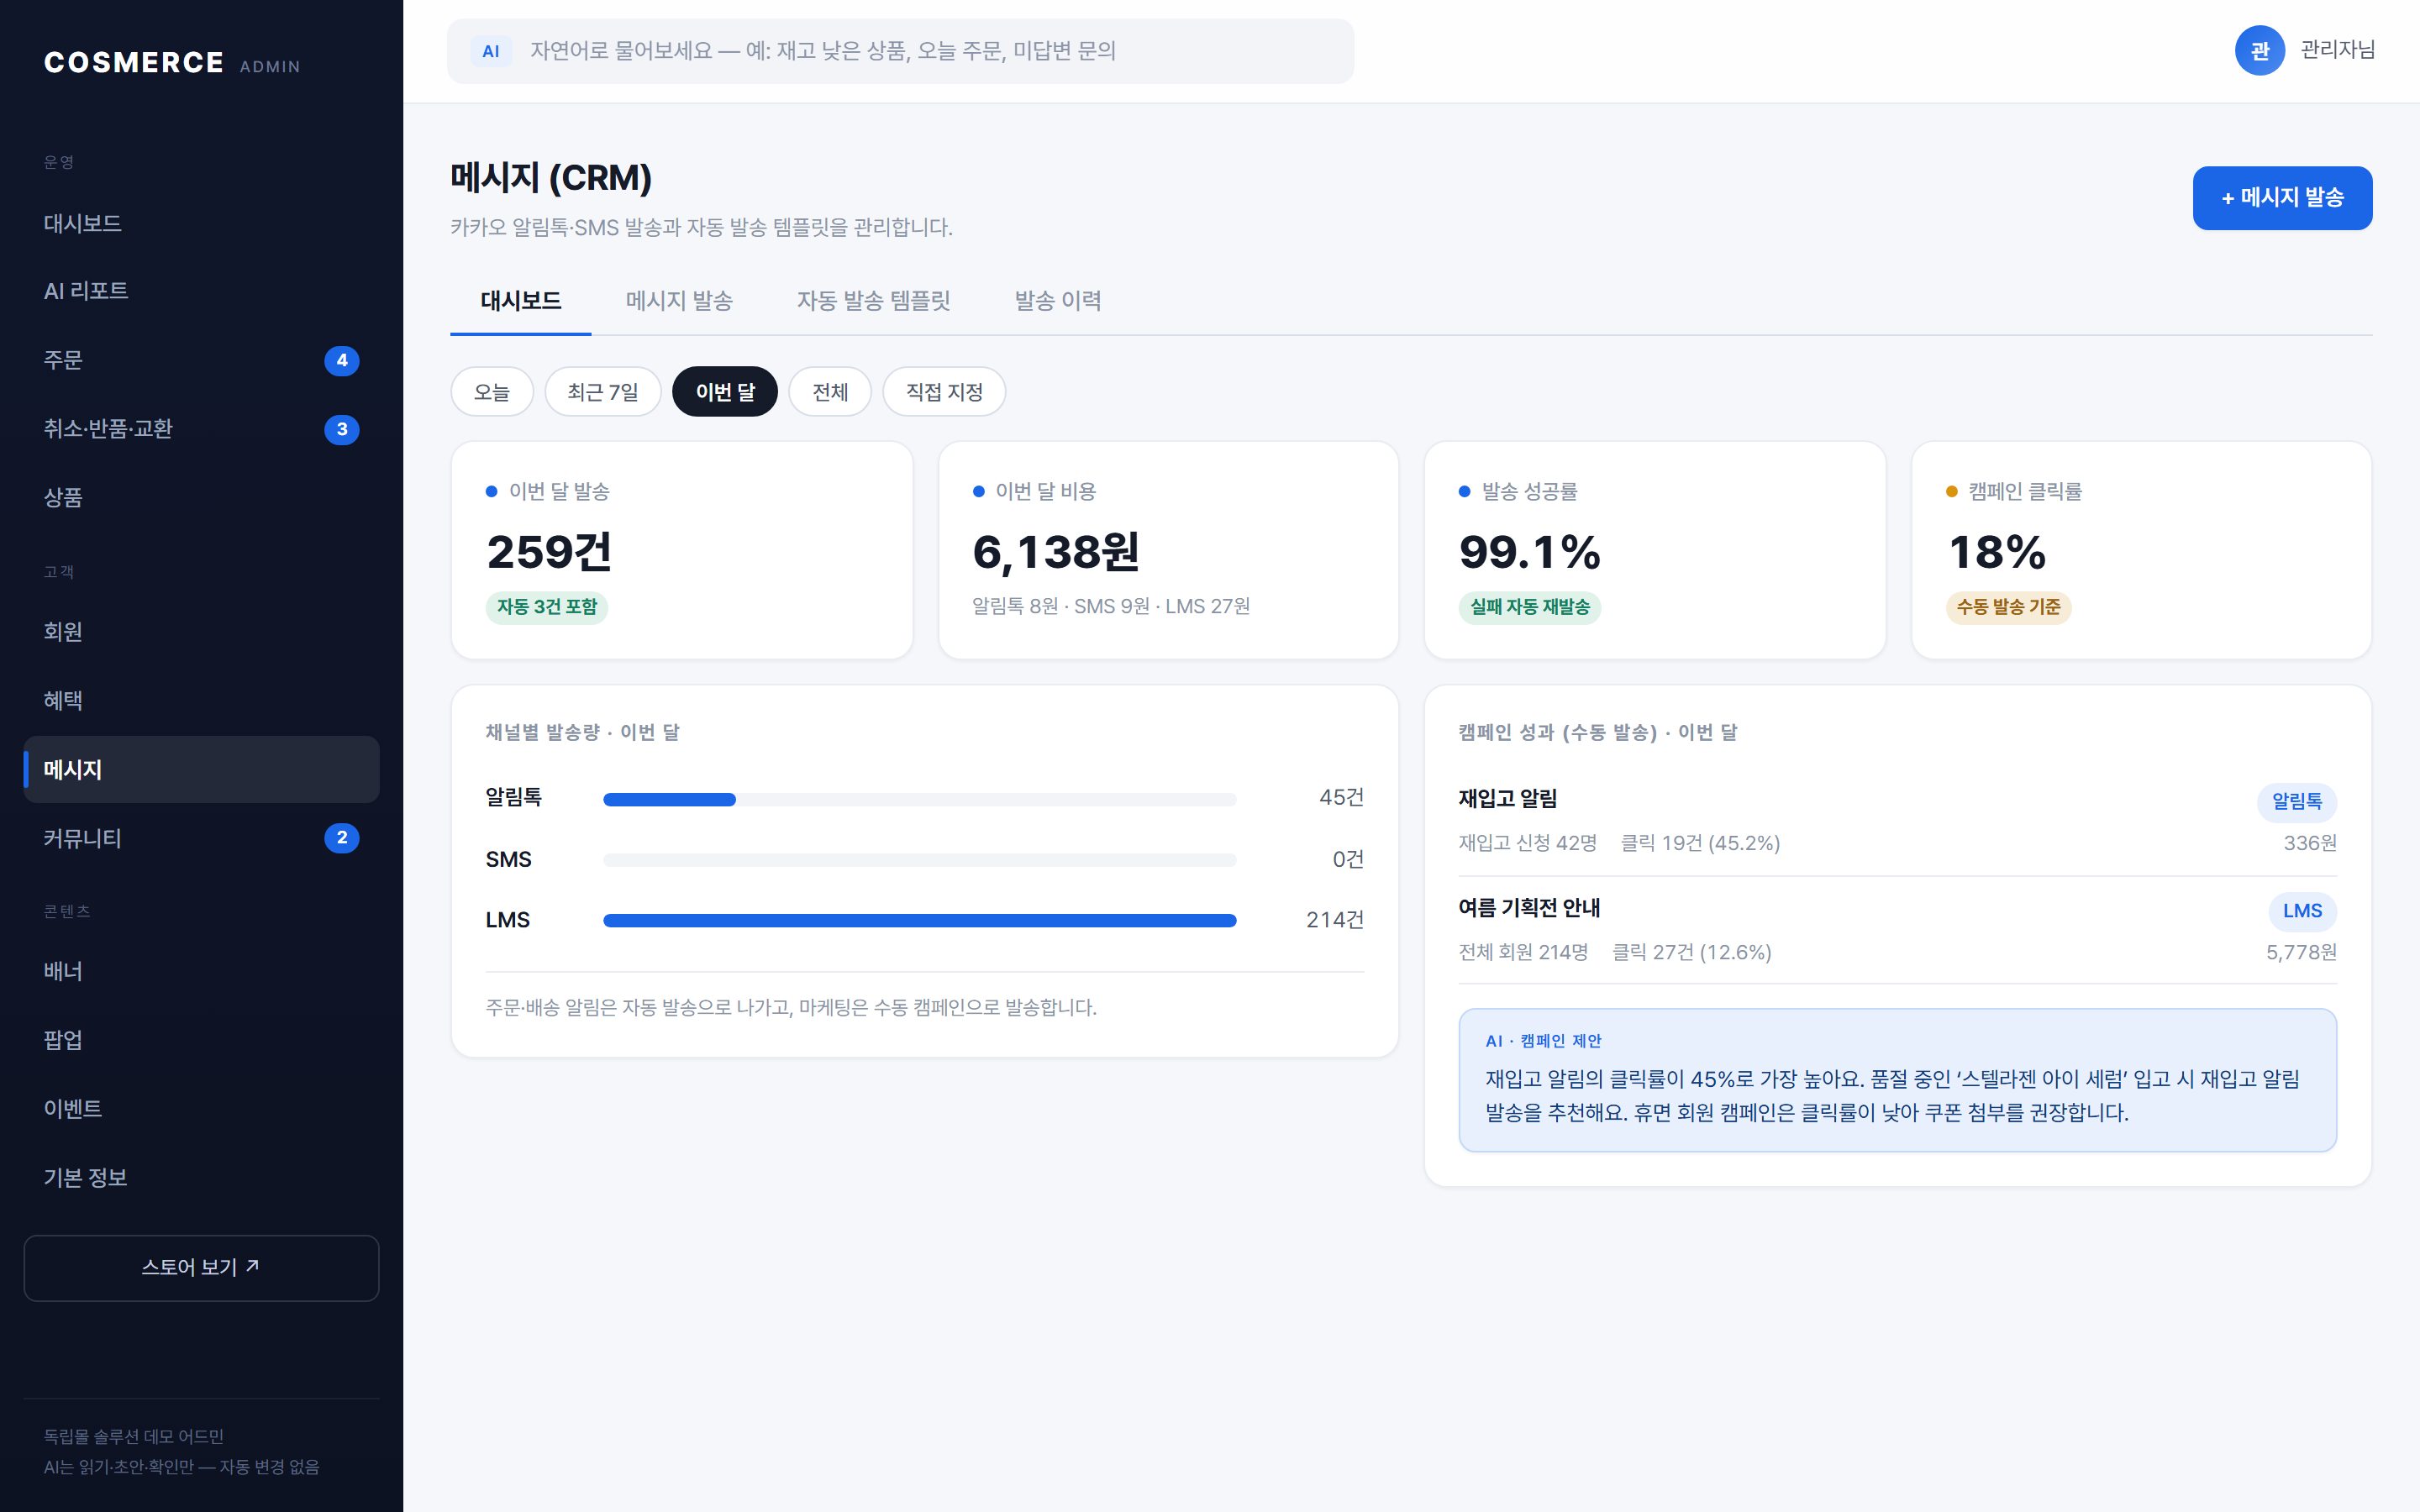Open the 발송 이력 tab
The height and width of the screenshot is (1512, 2420).
(1058, 301)
